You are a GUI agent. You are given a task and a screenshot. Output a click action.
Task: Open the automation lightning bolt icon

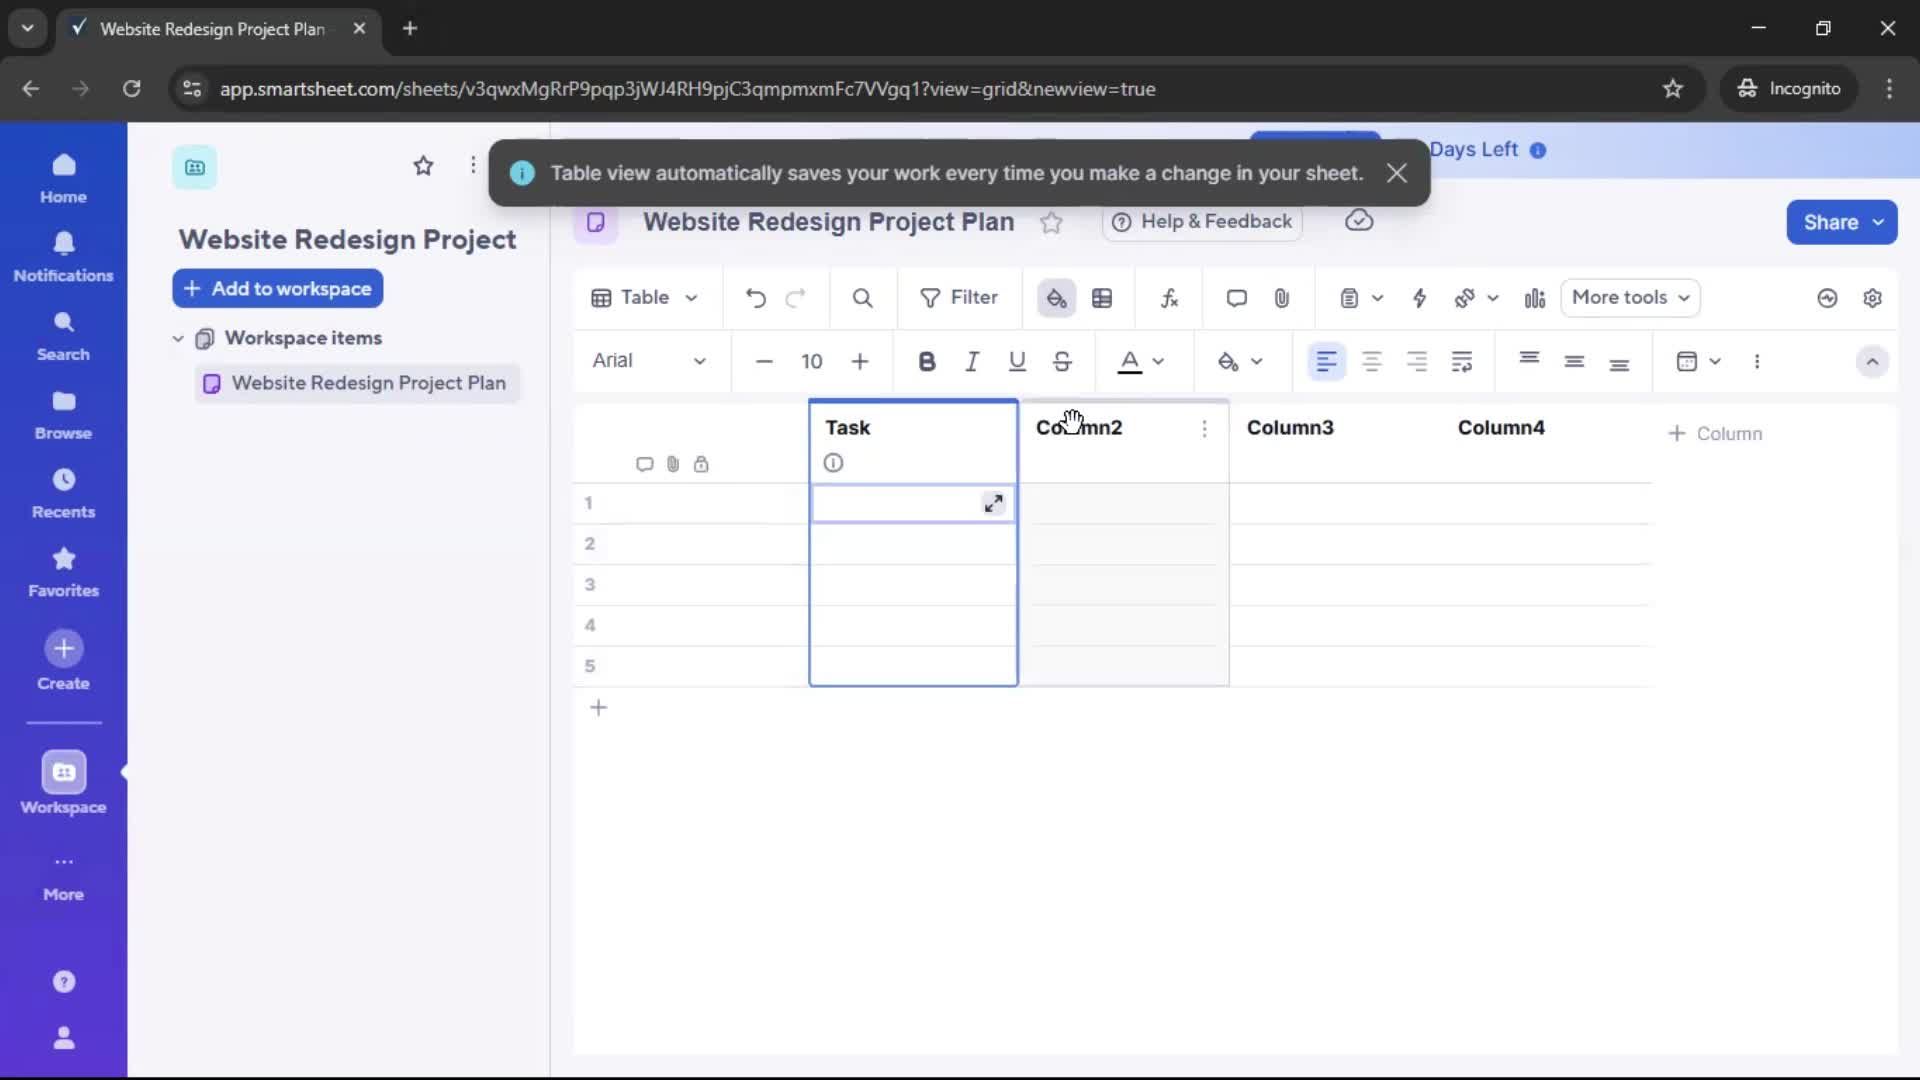coord(1421,298)
